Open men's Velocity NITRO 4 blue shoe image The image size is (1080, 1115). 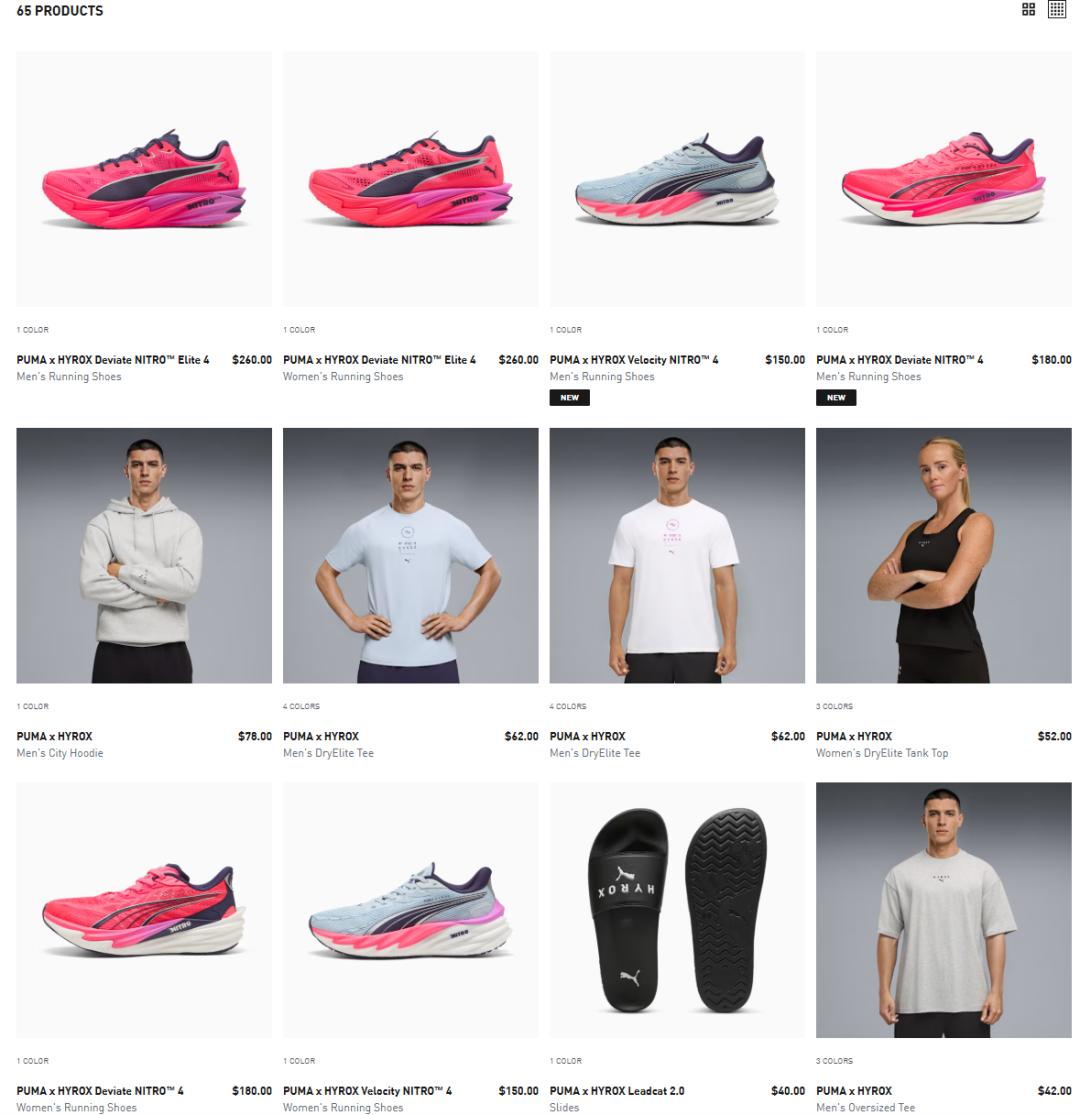pyautogui.click(x=677, y=179)
